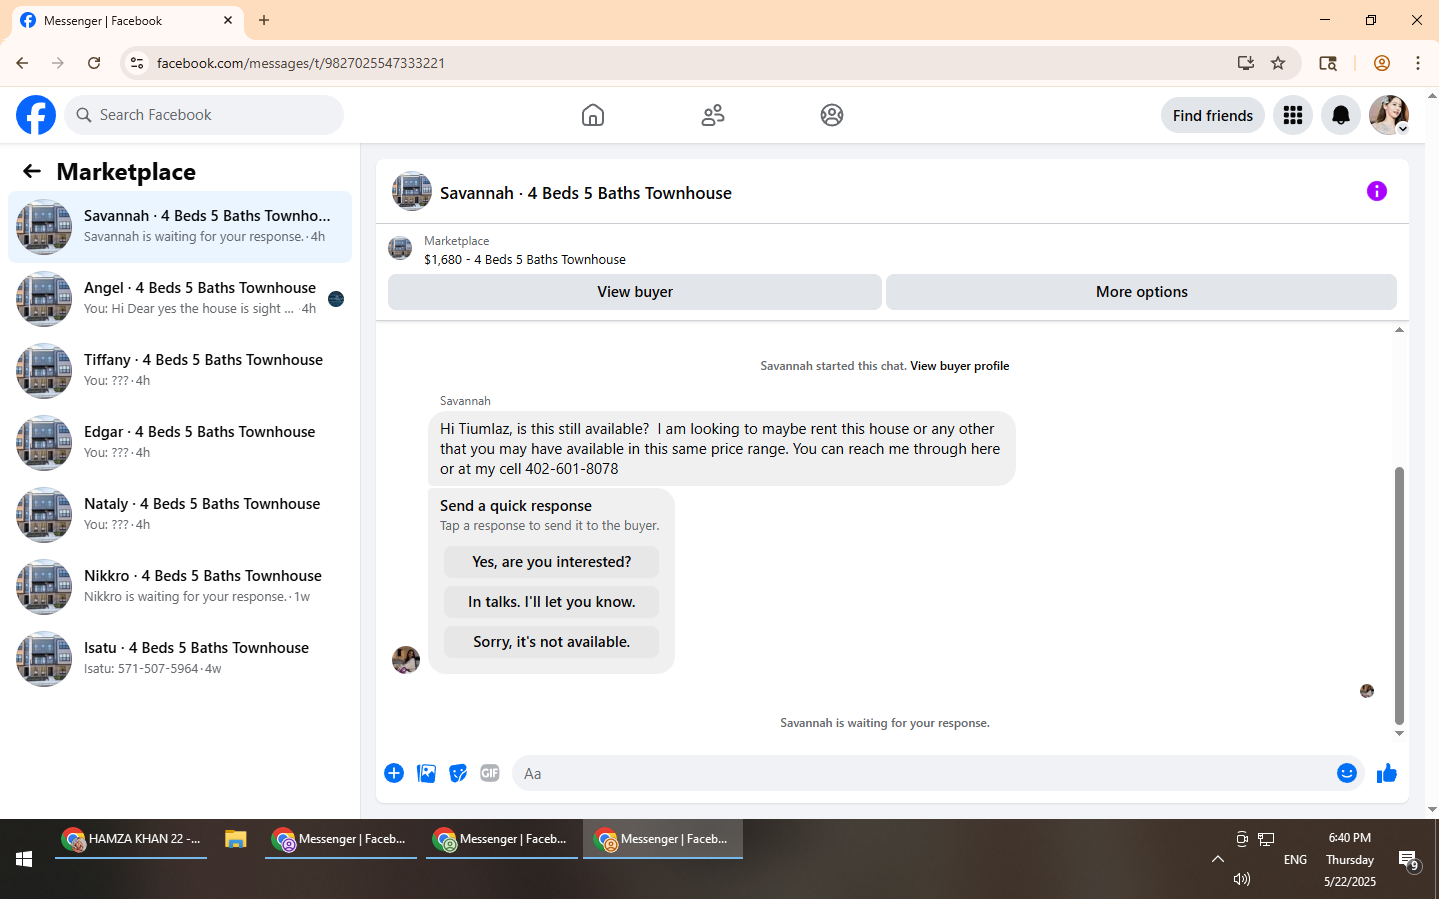
Task: Click Savannah's phone number message bubble
Action: pos(722,449)
